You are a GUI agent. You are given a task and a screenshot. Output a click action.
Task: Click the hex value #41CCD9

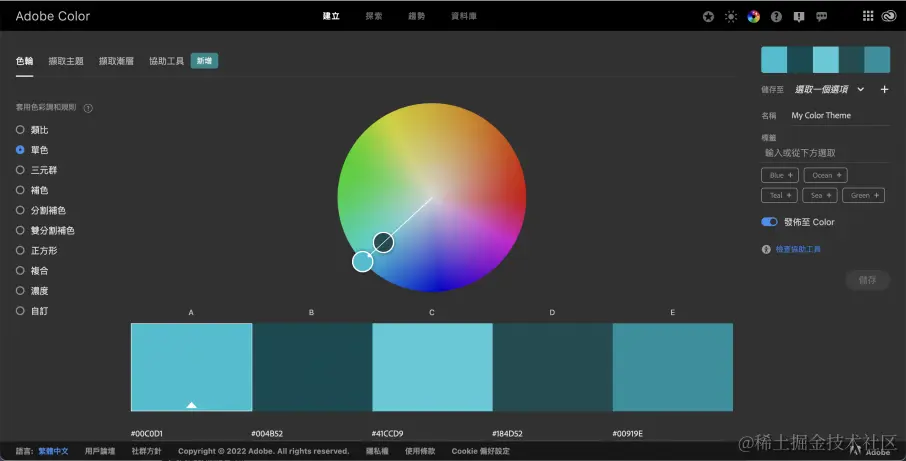pyautogui.click(x=387, y=433)
